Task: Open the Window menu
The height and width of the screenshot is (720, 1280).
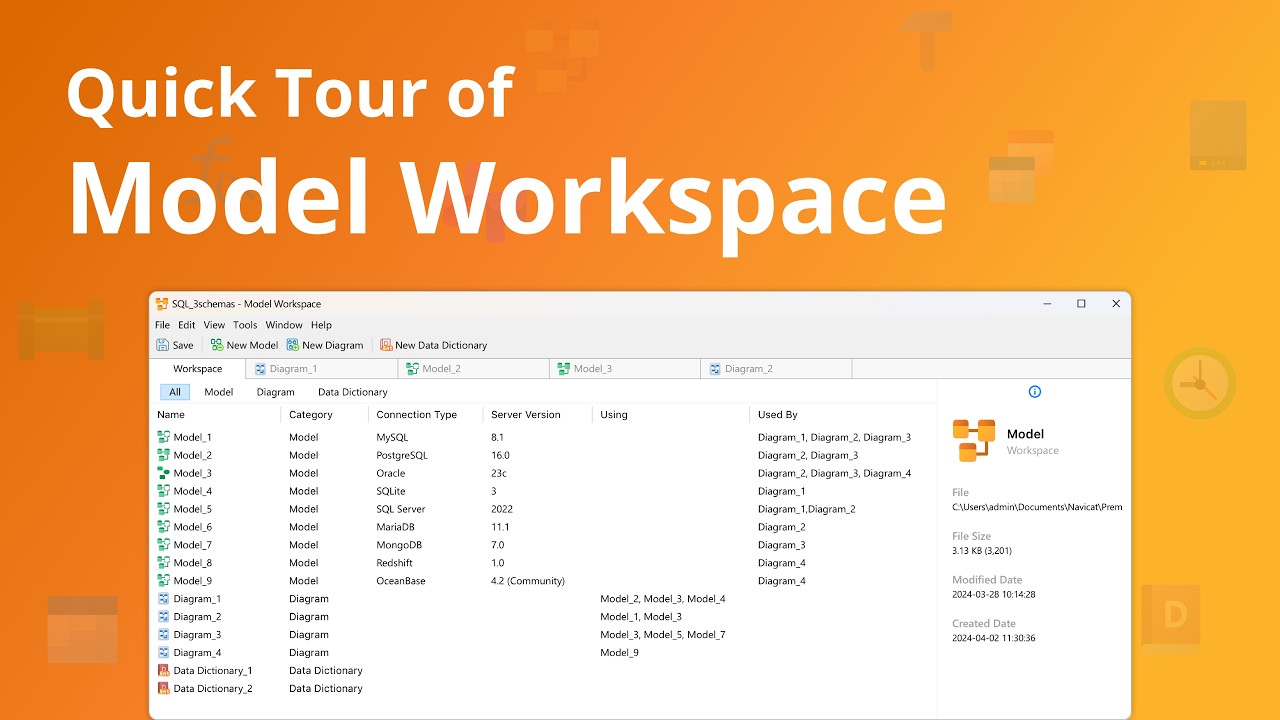Action: 284,325
